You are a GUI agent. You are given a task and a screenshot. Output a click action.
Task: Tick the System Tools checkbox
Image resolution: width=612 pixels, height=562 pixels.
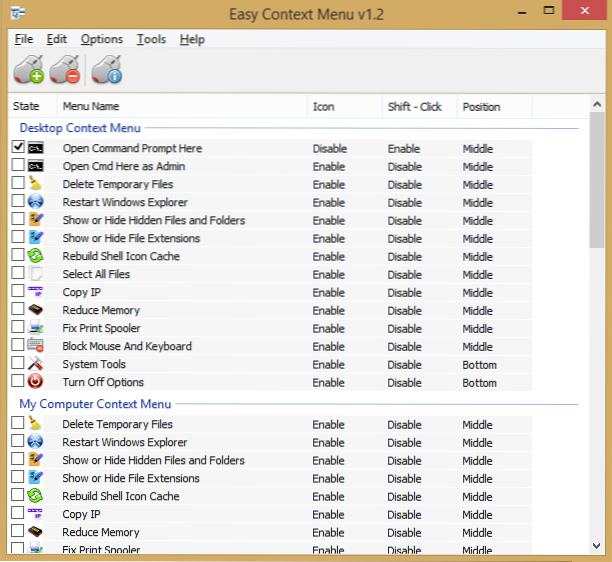[18, 363]
